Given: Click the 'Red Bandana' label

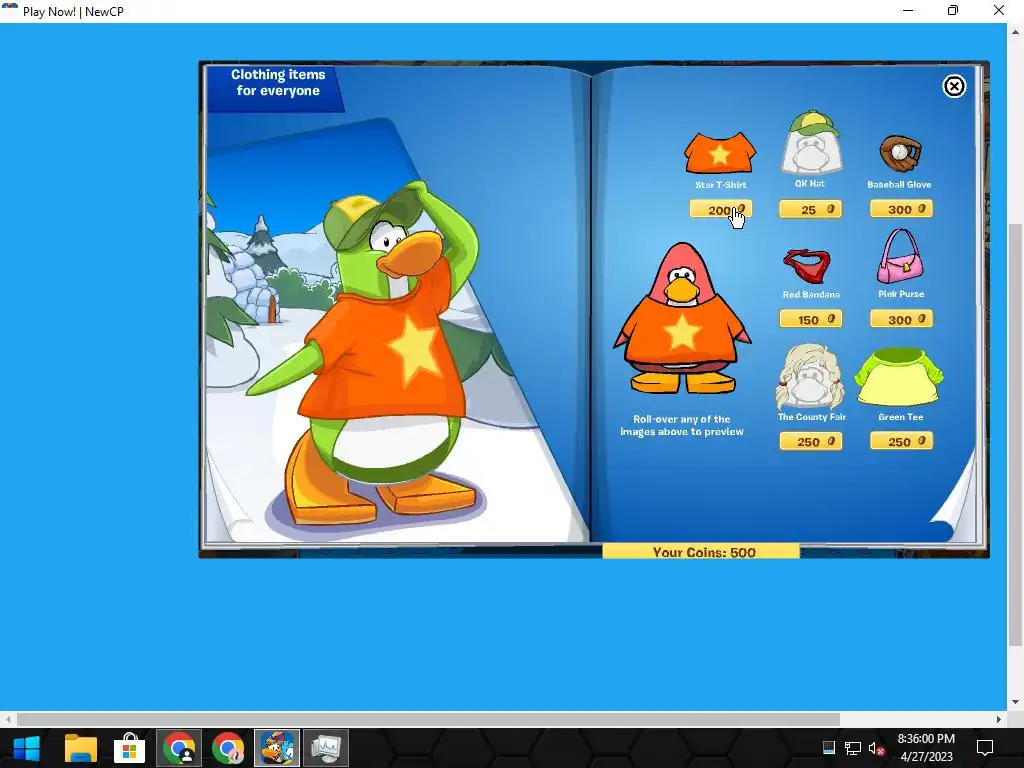Looking at the screenshot, I should tap(811, 295).
